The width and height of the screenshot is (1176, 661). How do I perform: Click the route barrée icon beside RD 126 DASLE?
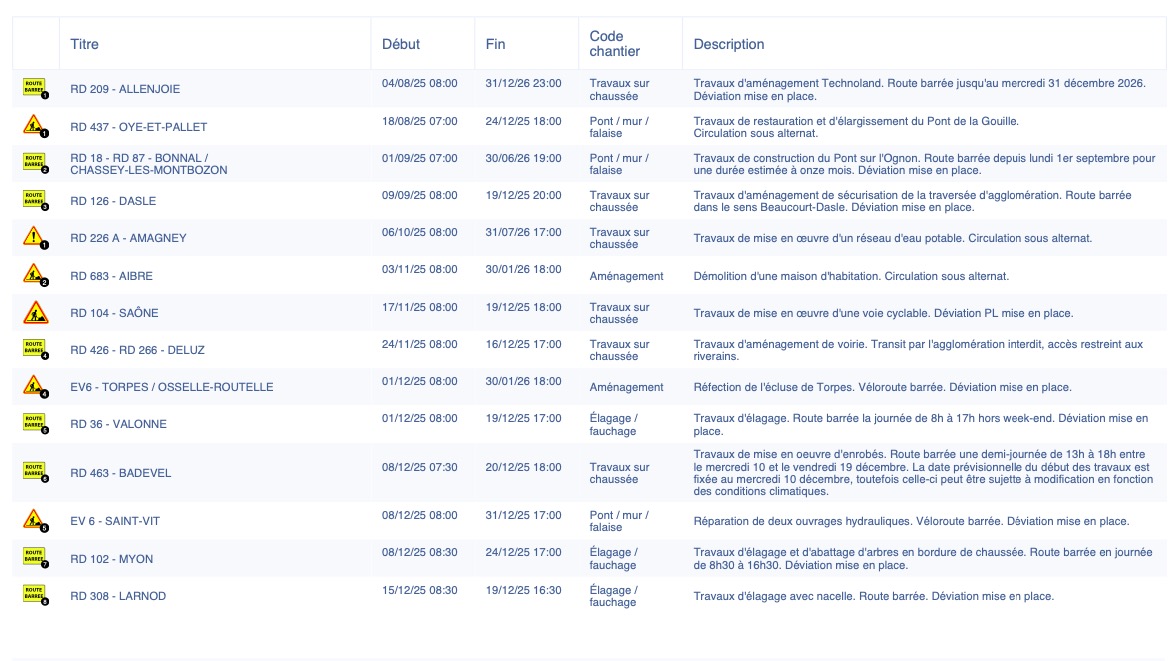point(35,200)
